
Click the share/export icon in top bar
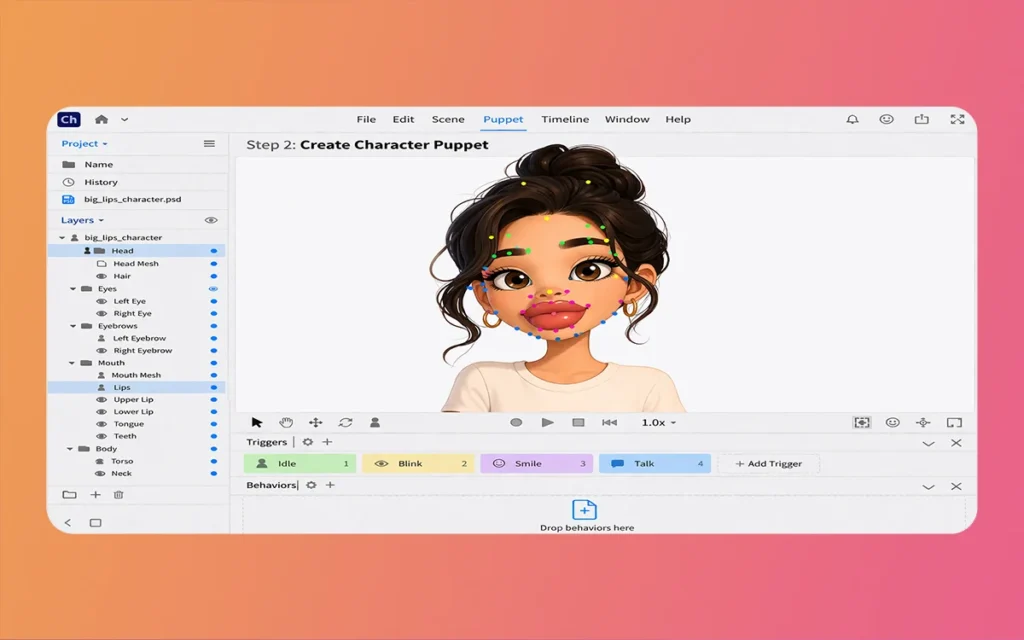[x=921, y=119]
